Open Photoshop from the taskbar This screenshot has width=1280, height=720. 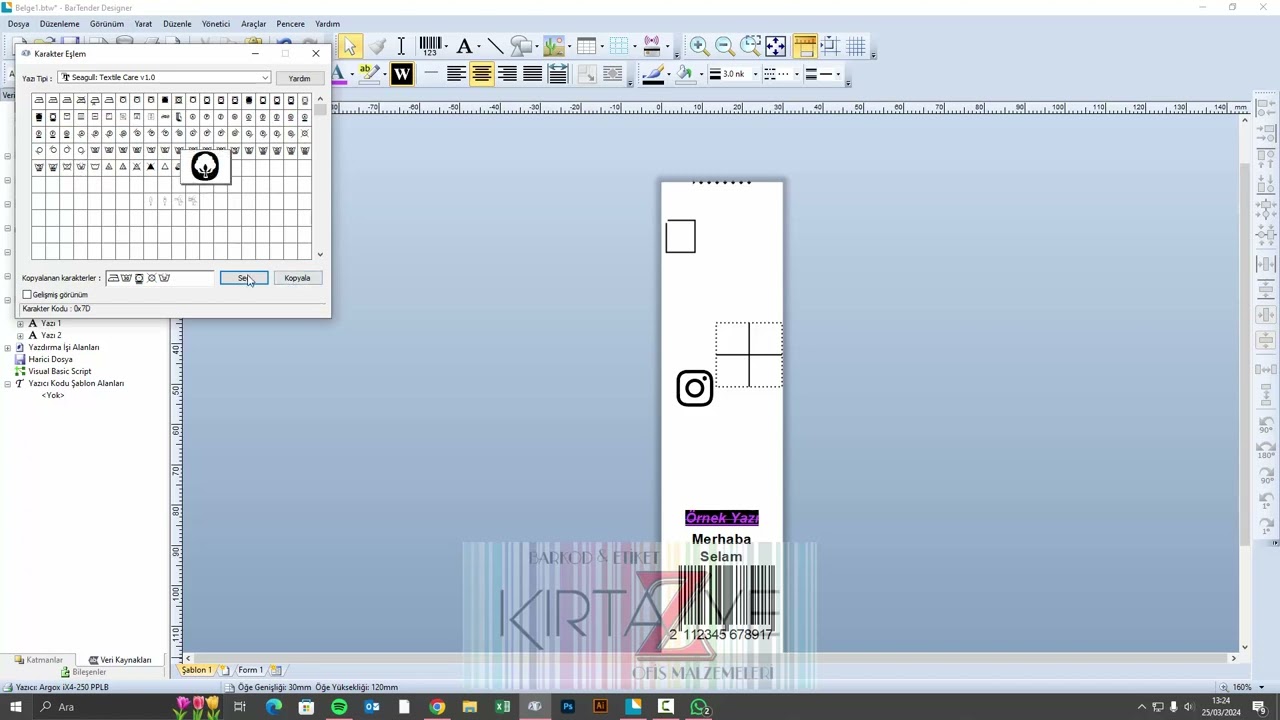pos(568,707)
